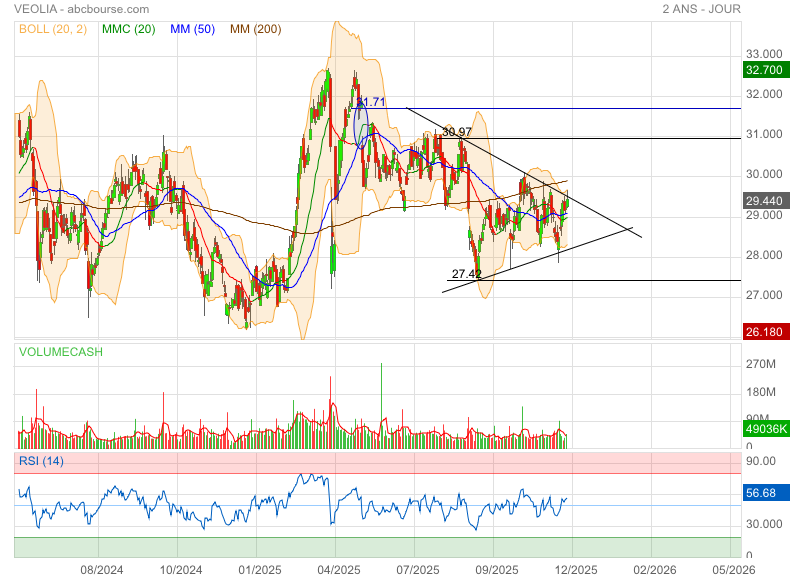Click the 30.97 horizontal level annotation
The image size is (790, 580).
click(x=456, y=132)
